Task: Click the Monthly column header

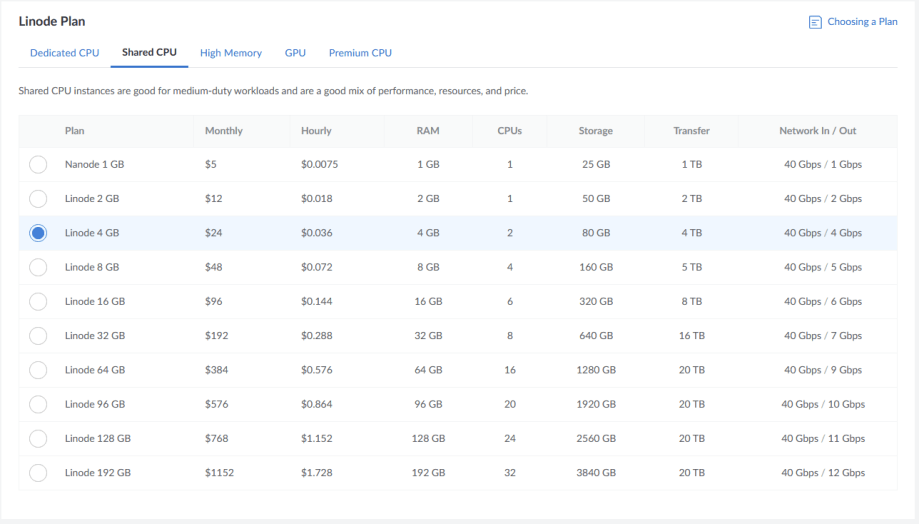Action: coord(223,131)
